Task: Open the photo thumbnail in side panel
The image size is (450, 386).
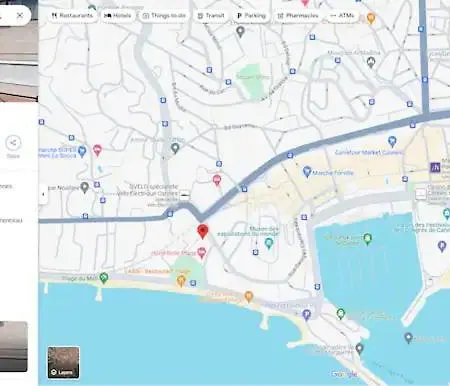Action: pos(14,346)
